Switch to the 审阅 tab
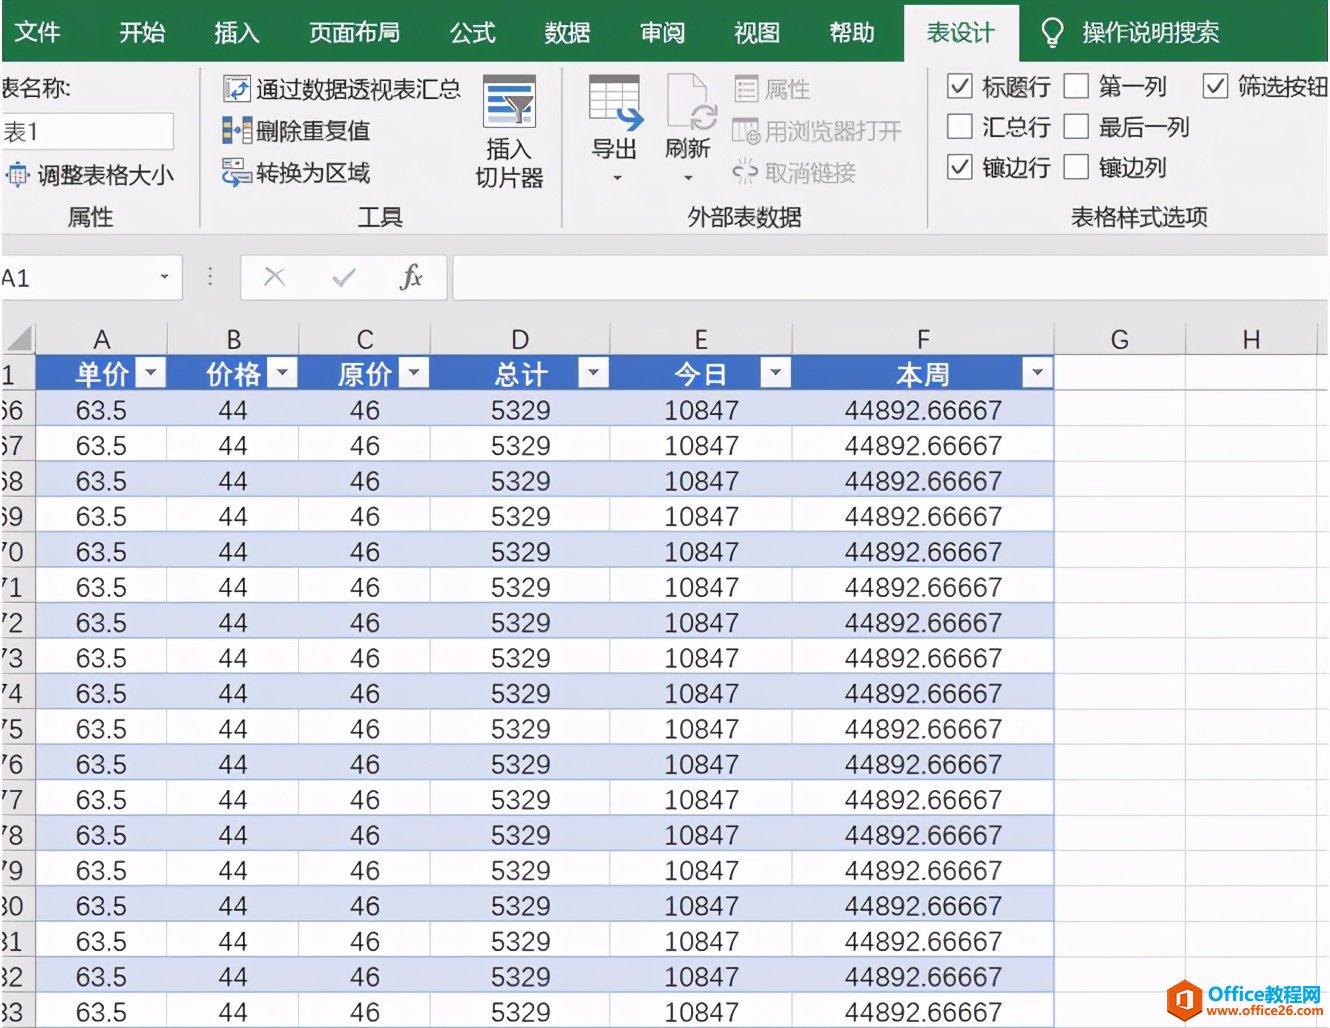Screen dimensions: 1330x1028 662,32
